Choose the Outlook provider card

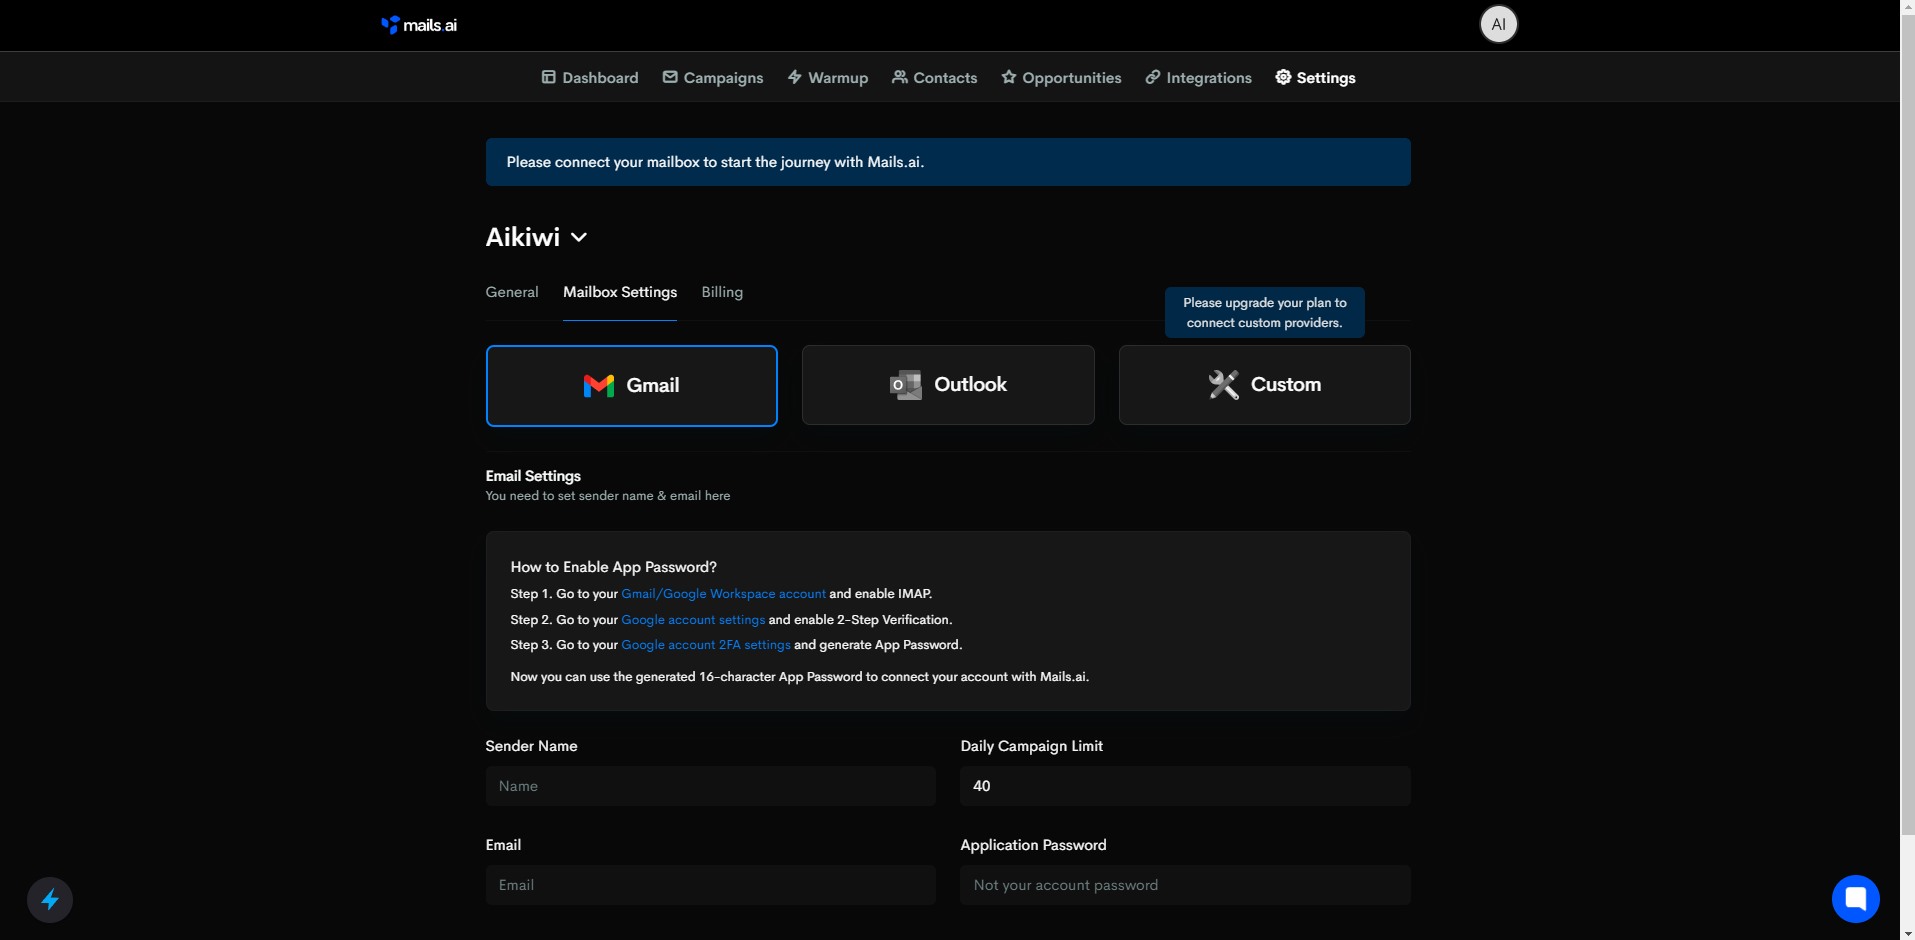tap(948, 385)
